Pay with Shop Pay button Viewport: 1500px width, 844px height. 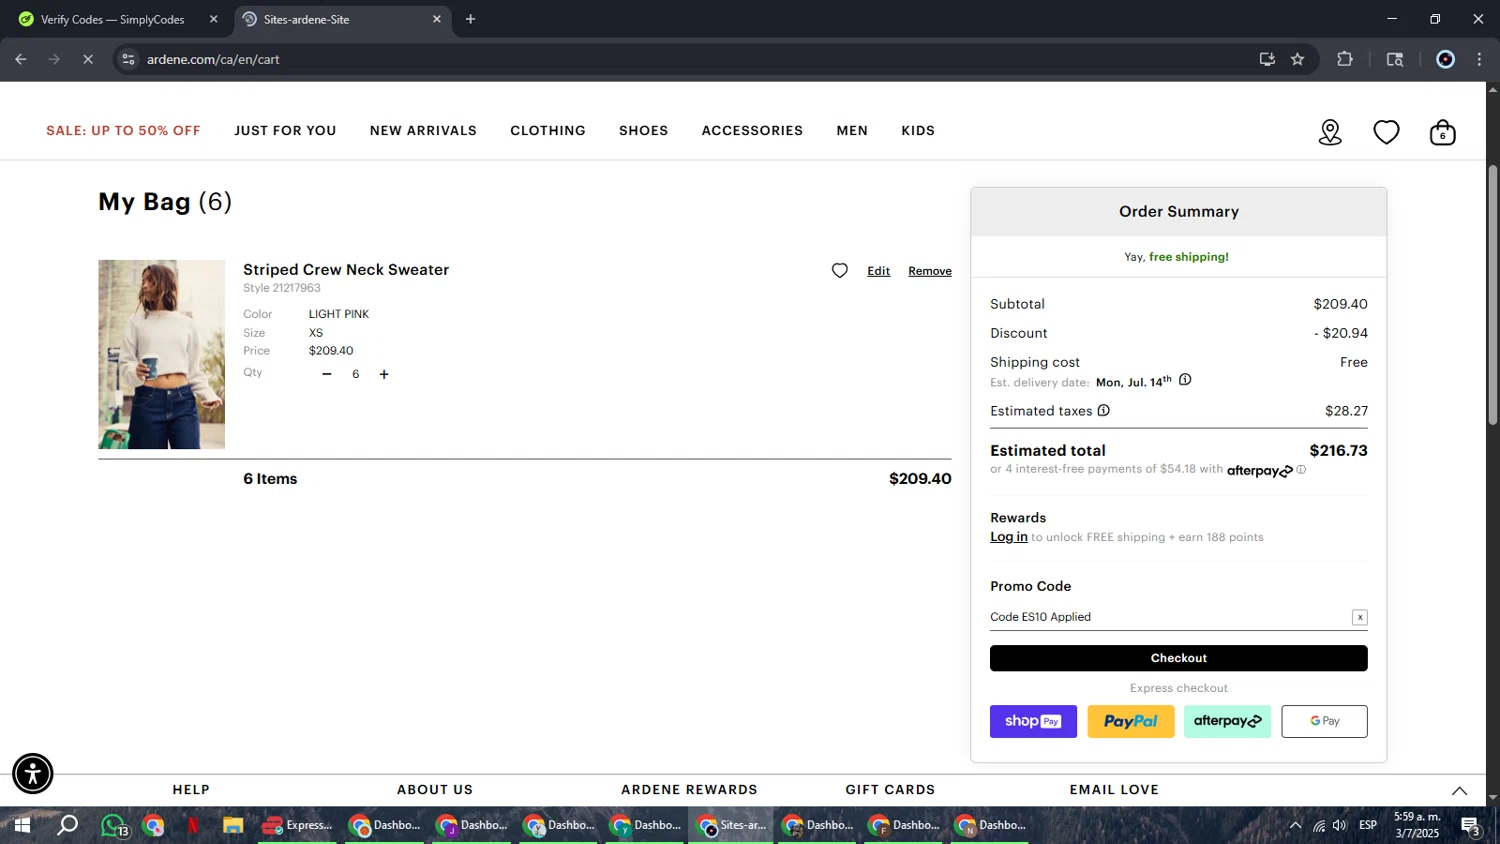[x=1033, y=721]
